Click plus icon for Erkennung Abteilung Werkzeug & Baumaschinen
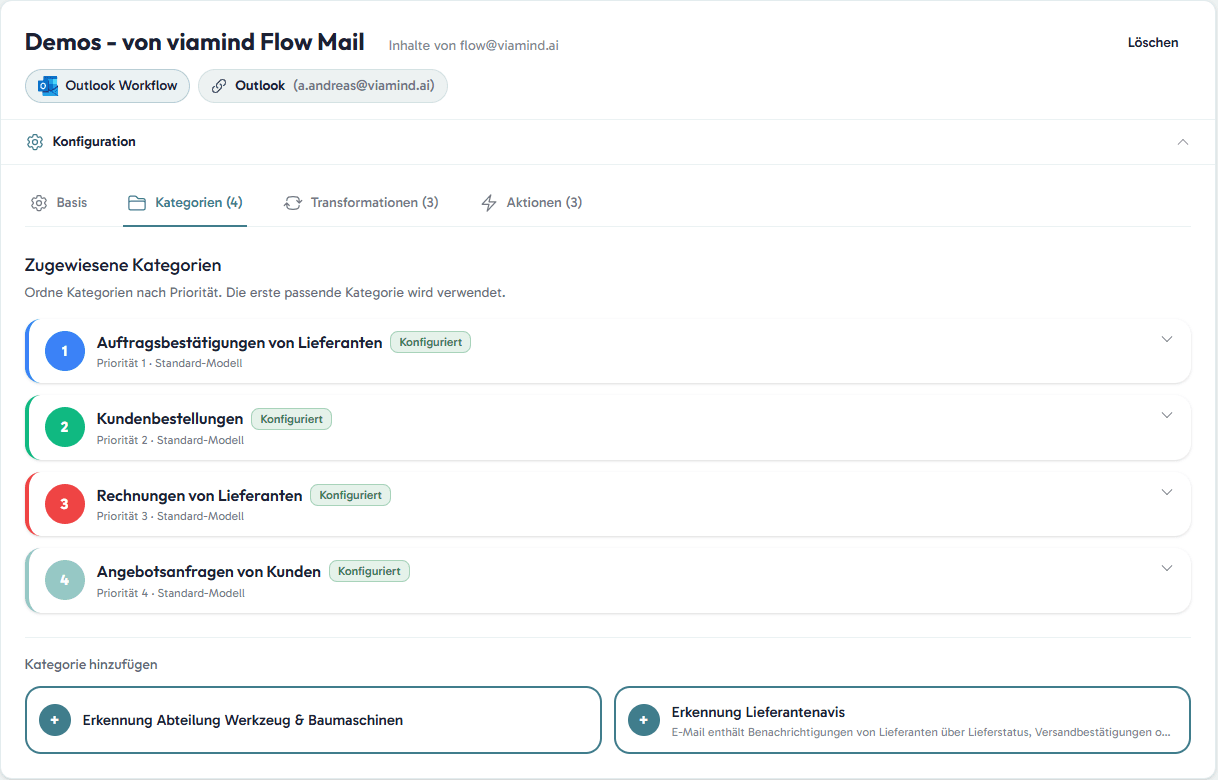The image size is (1218, 780). (x=55, y=720)
